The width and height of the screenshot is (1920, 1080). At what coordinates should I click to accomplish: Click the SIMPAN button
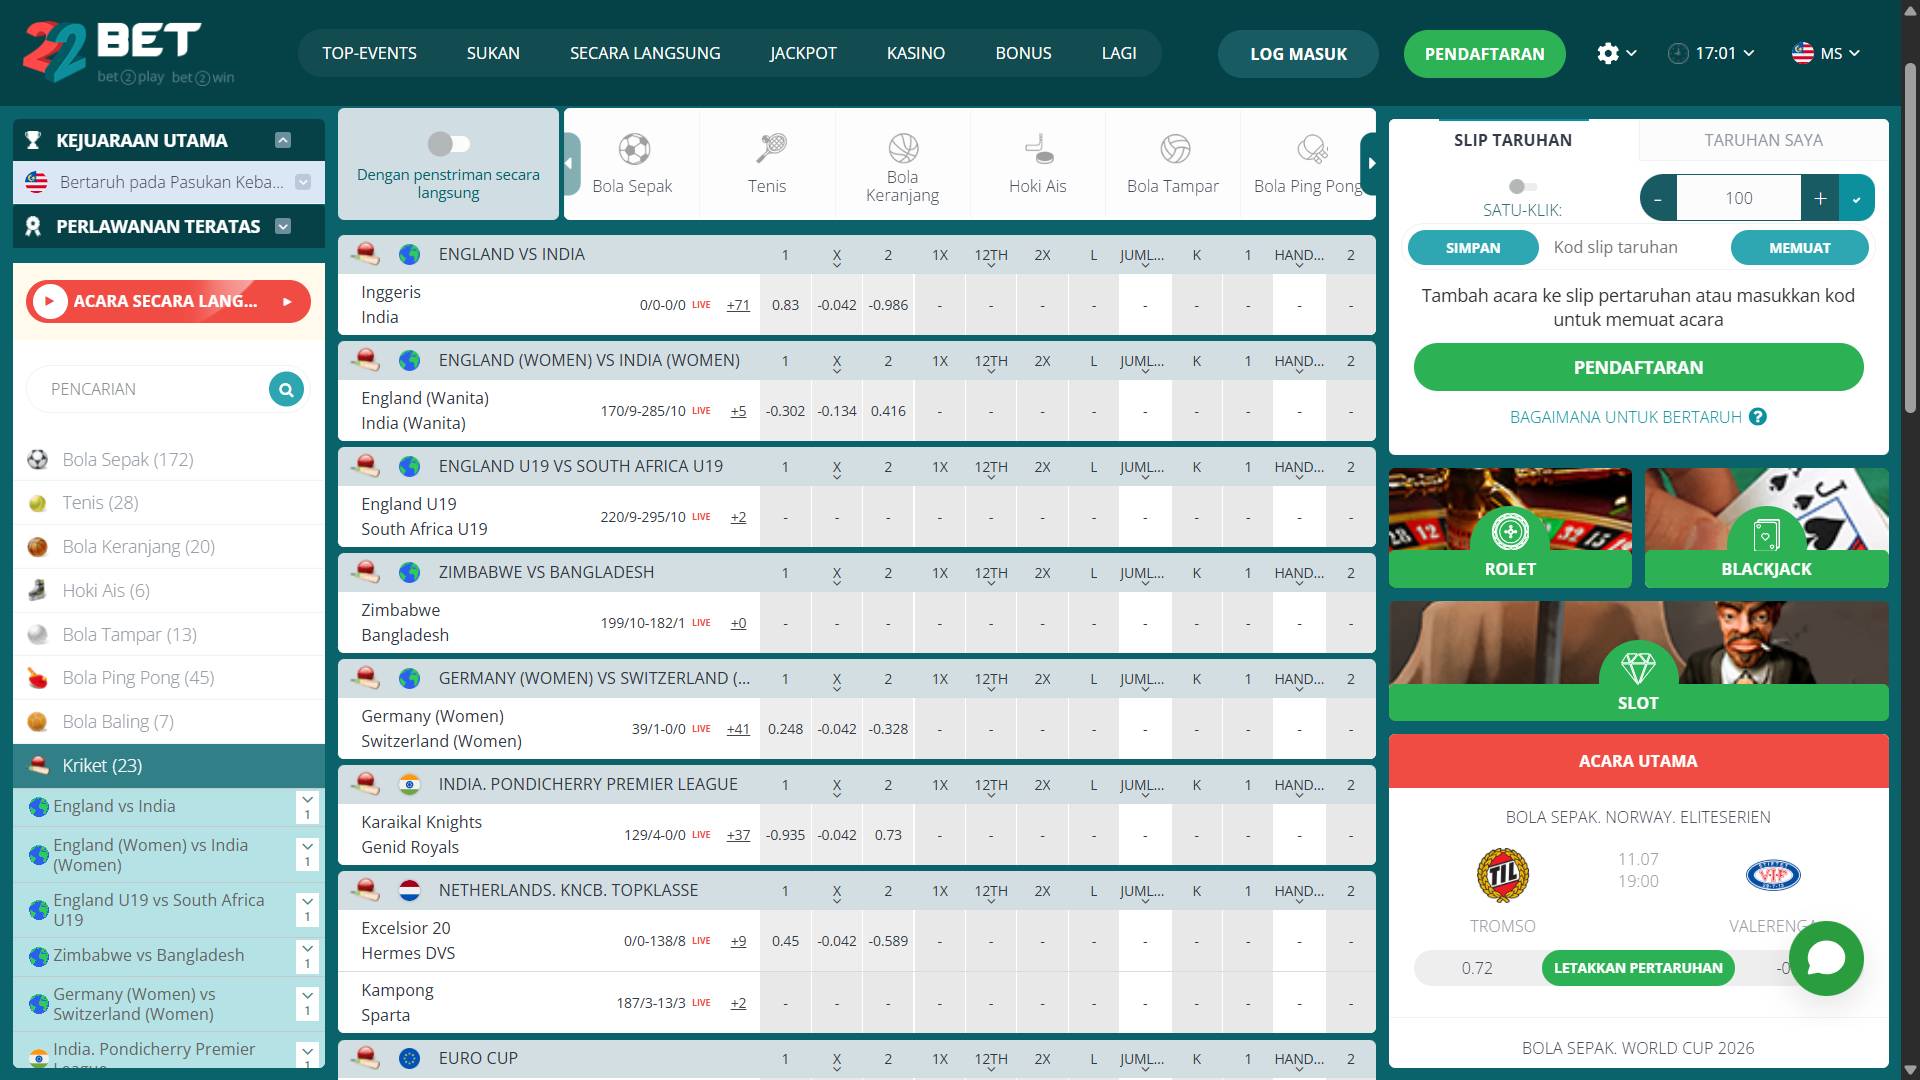(x=1473, y=248)
